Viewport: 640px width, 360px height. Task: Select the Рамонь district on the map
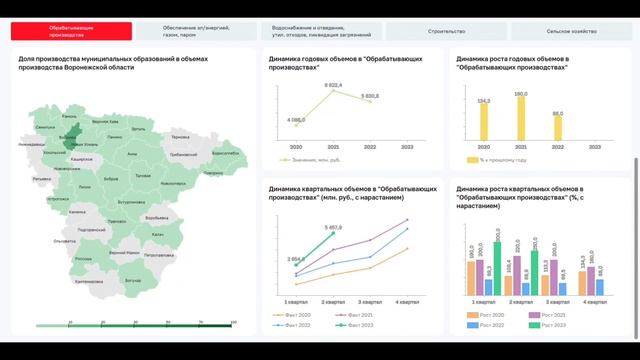coord(69,116)
